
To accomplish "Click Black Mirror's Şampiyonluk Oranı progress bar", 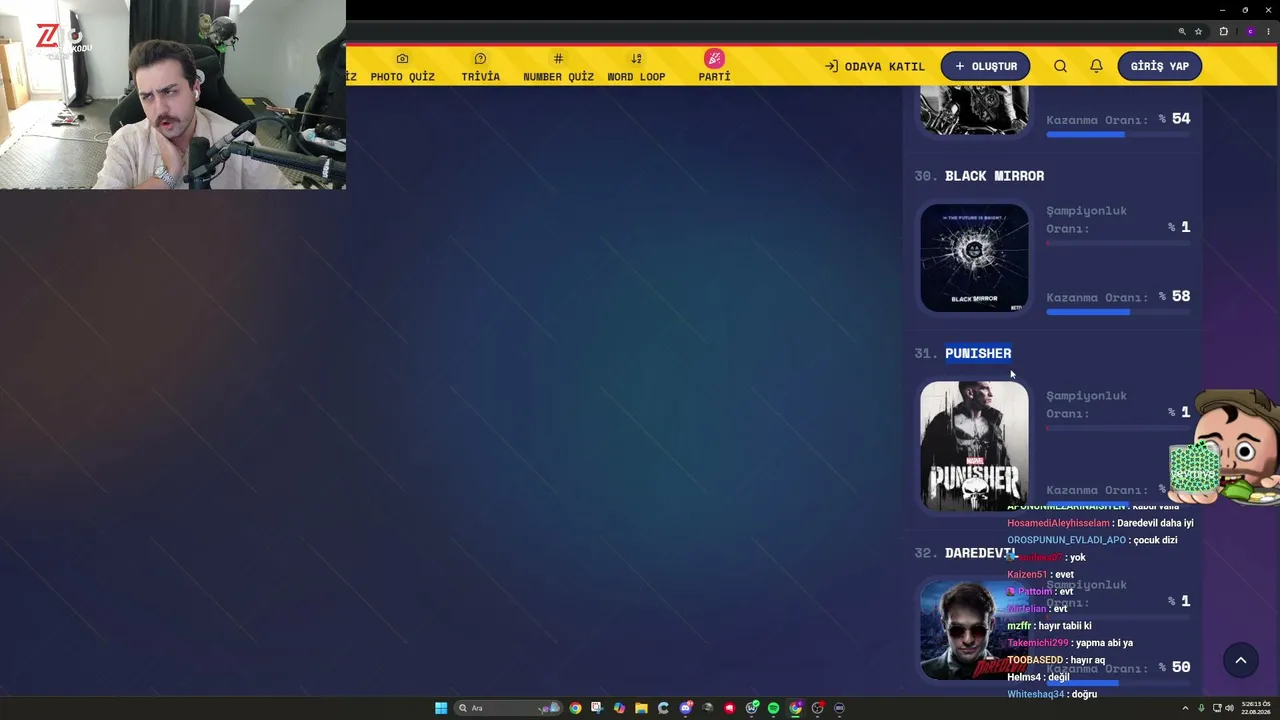I will pos(1118,243).
